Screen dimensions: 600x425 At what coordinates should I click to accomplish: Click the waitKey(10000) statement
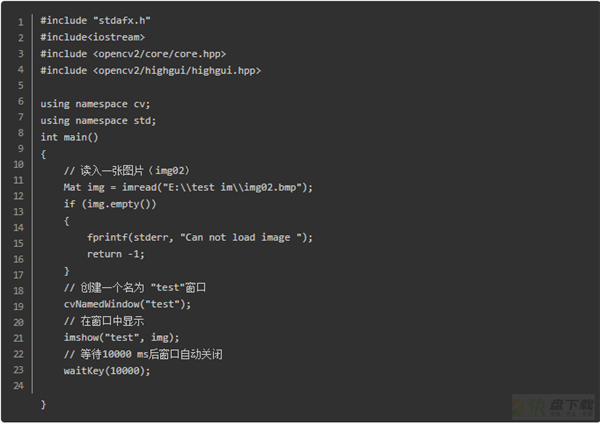(x=107, y=371)
